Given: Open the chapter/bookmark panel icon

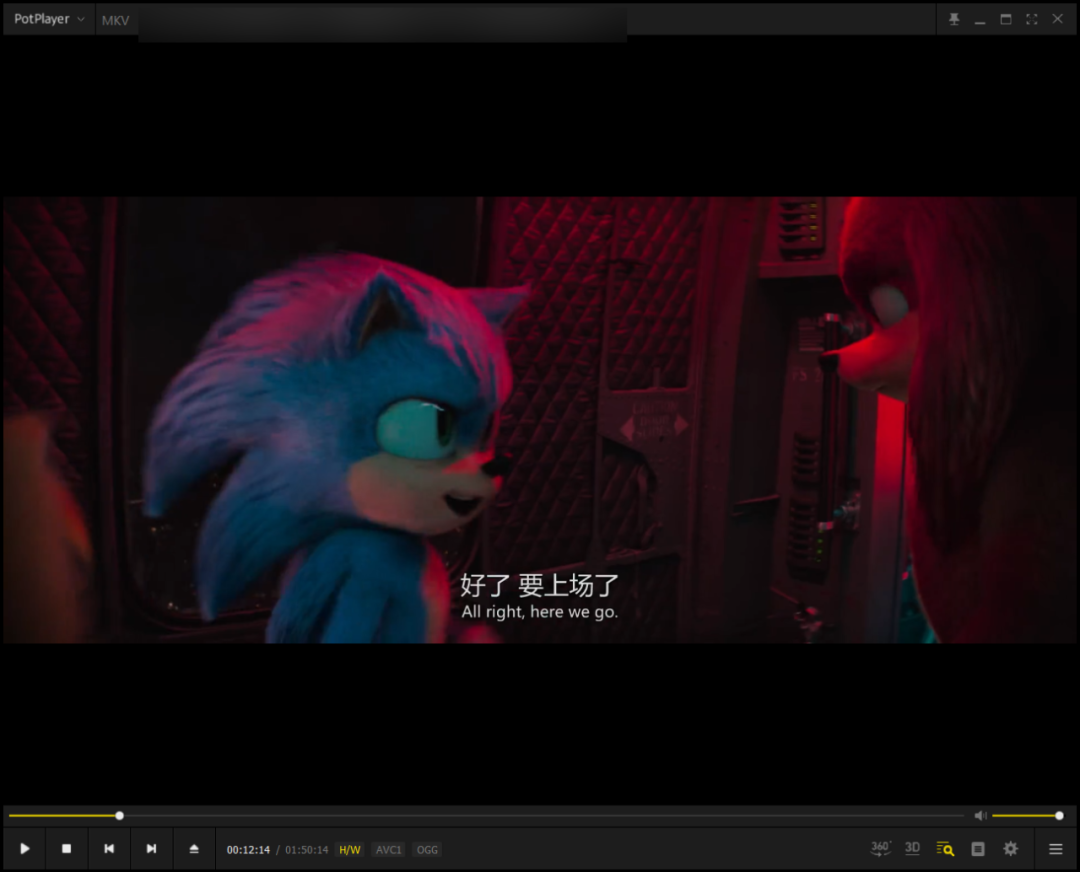Looking at the screenshot, I should point(978,849).
